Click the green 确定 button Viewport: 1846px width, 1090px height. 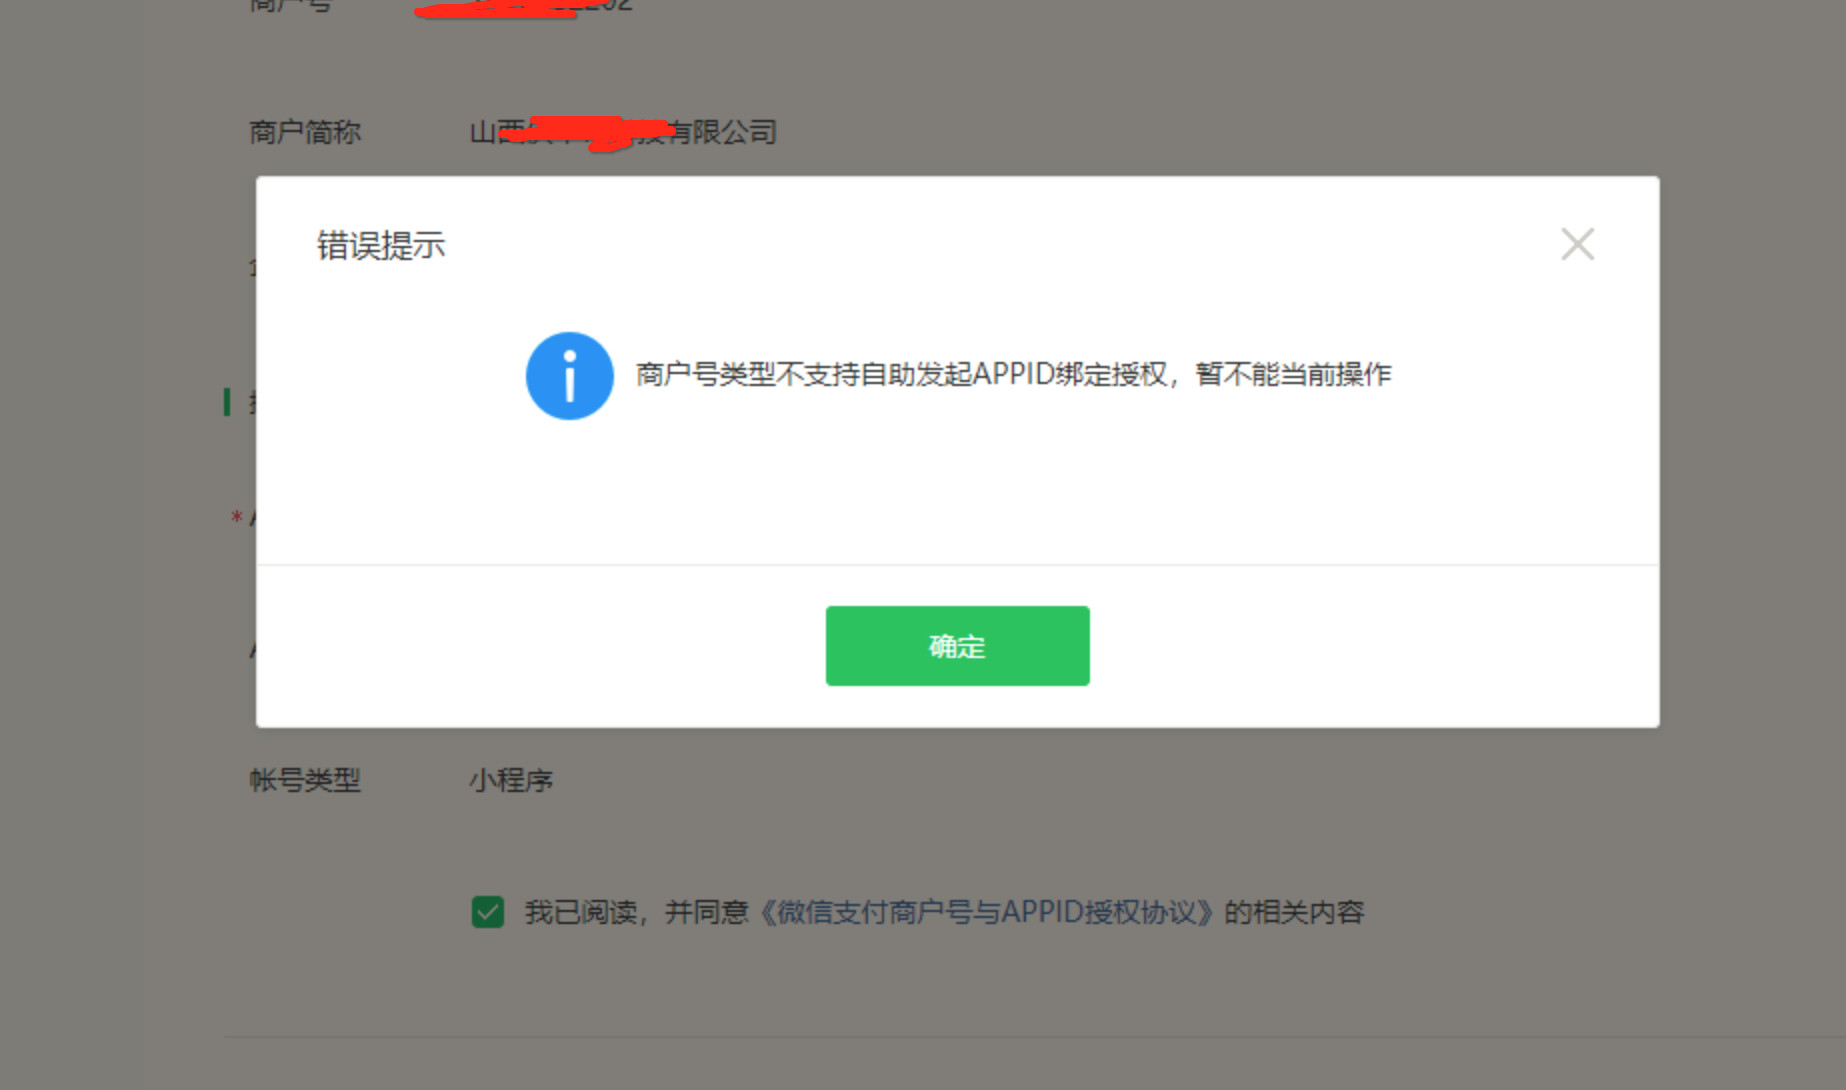pos(957,645)
